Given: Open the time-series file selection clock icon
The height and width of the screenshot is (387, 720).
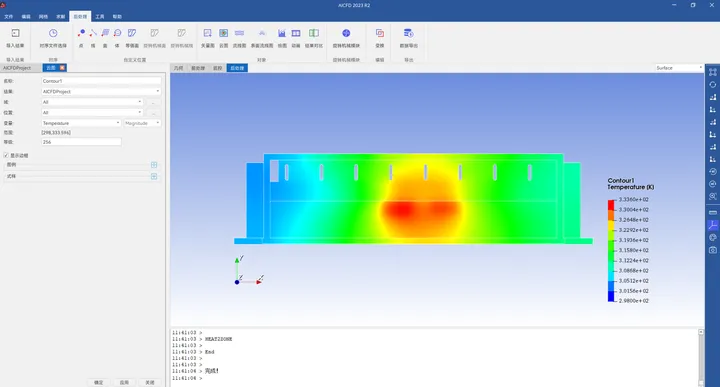Looking at the screenshot, I should pos(53,34).
